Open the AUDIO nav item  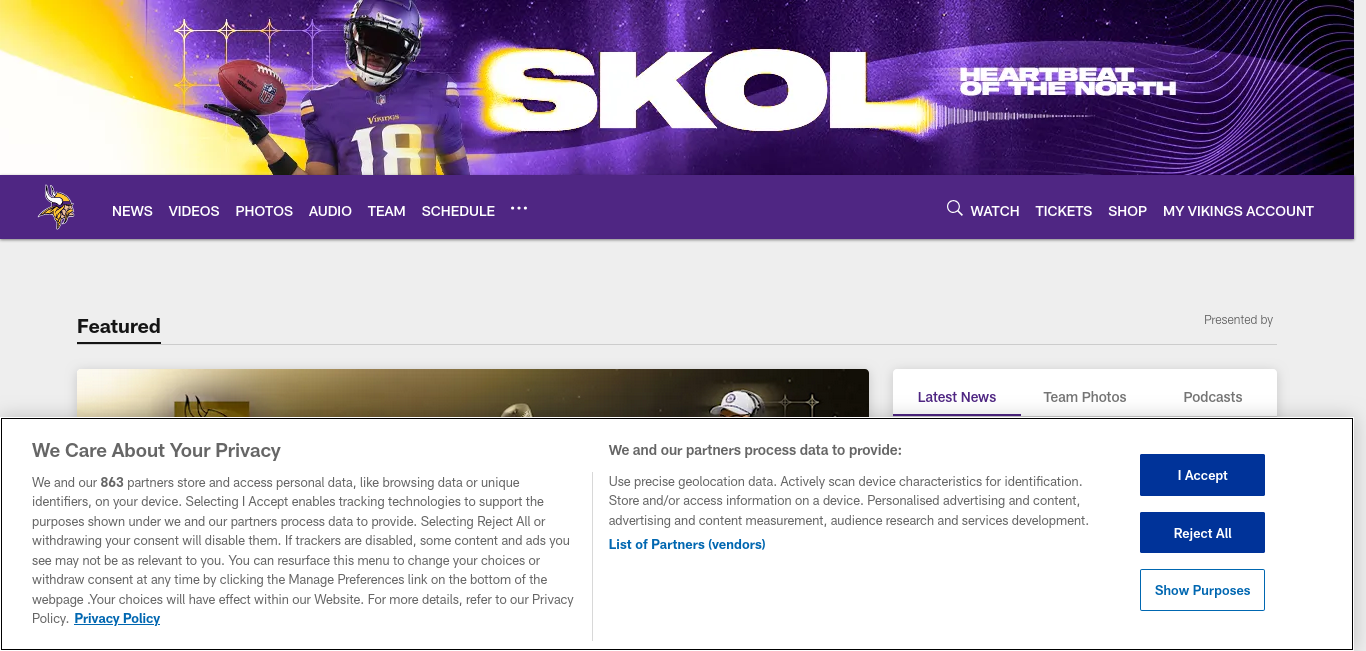(330, 211)
